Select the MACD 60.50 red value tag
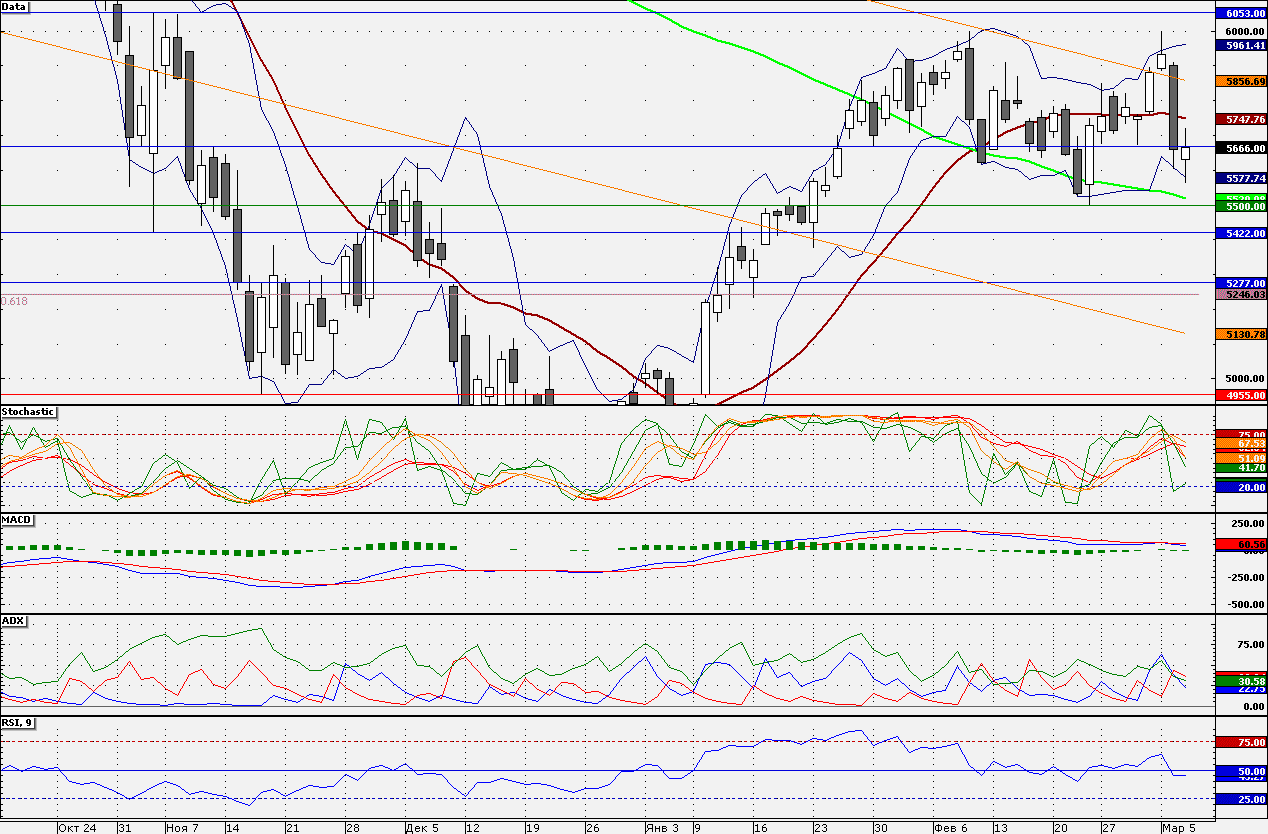1268x834 pixels. point(1241,544)
